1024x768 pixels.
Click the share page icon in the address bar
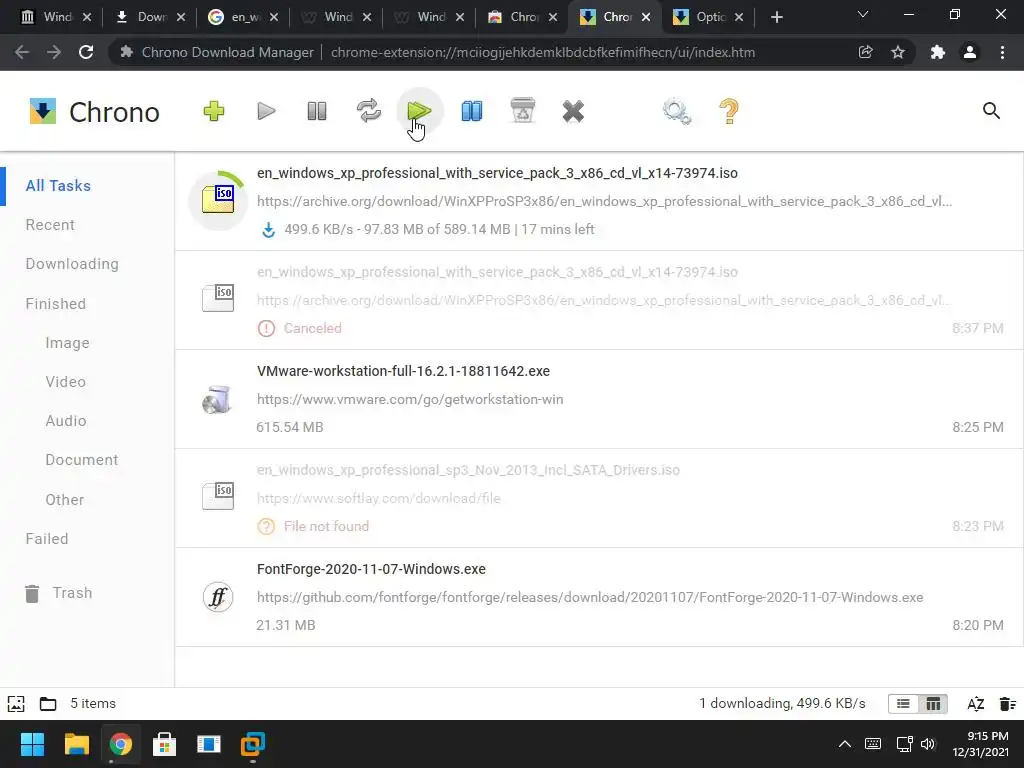tap(865, 52)
